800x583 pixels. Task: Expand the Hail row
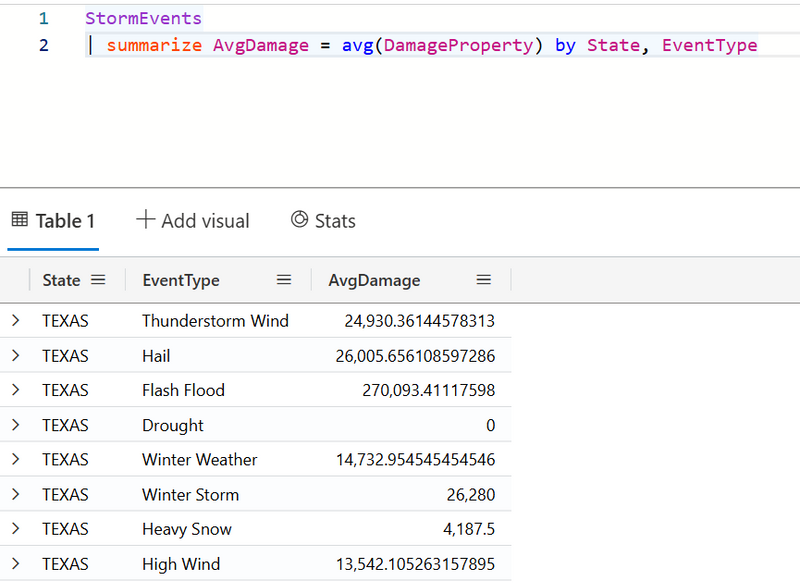coord(16,356)
